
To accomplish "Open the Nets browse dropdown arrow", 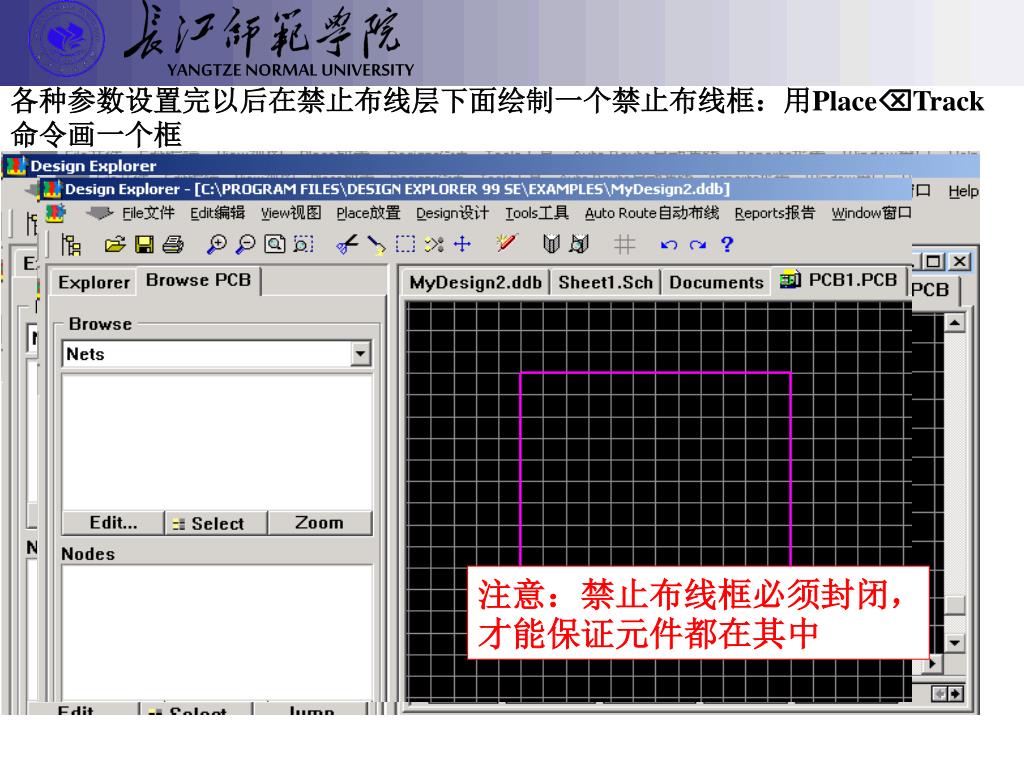I will [360, 353].
